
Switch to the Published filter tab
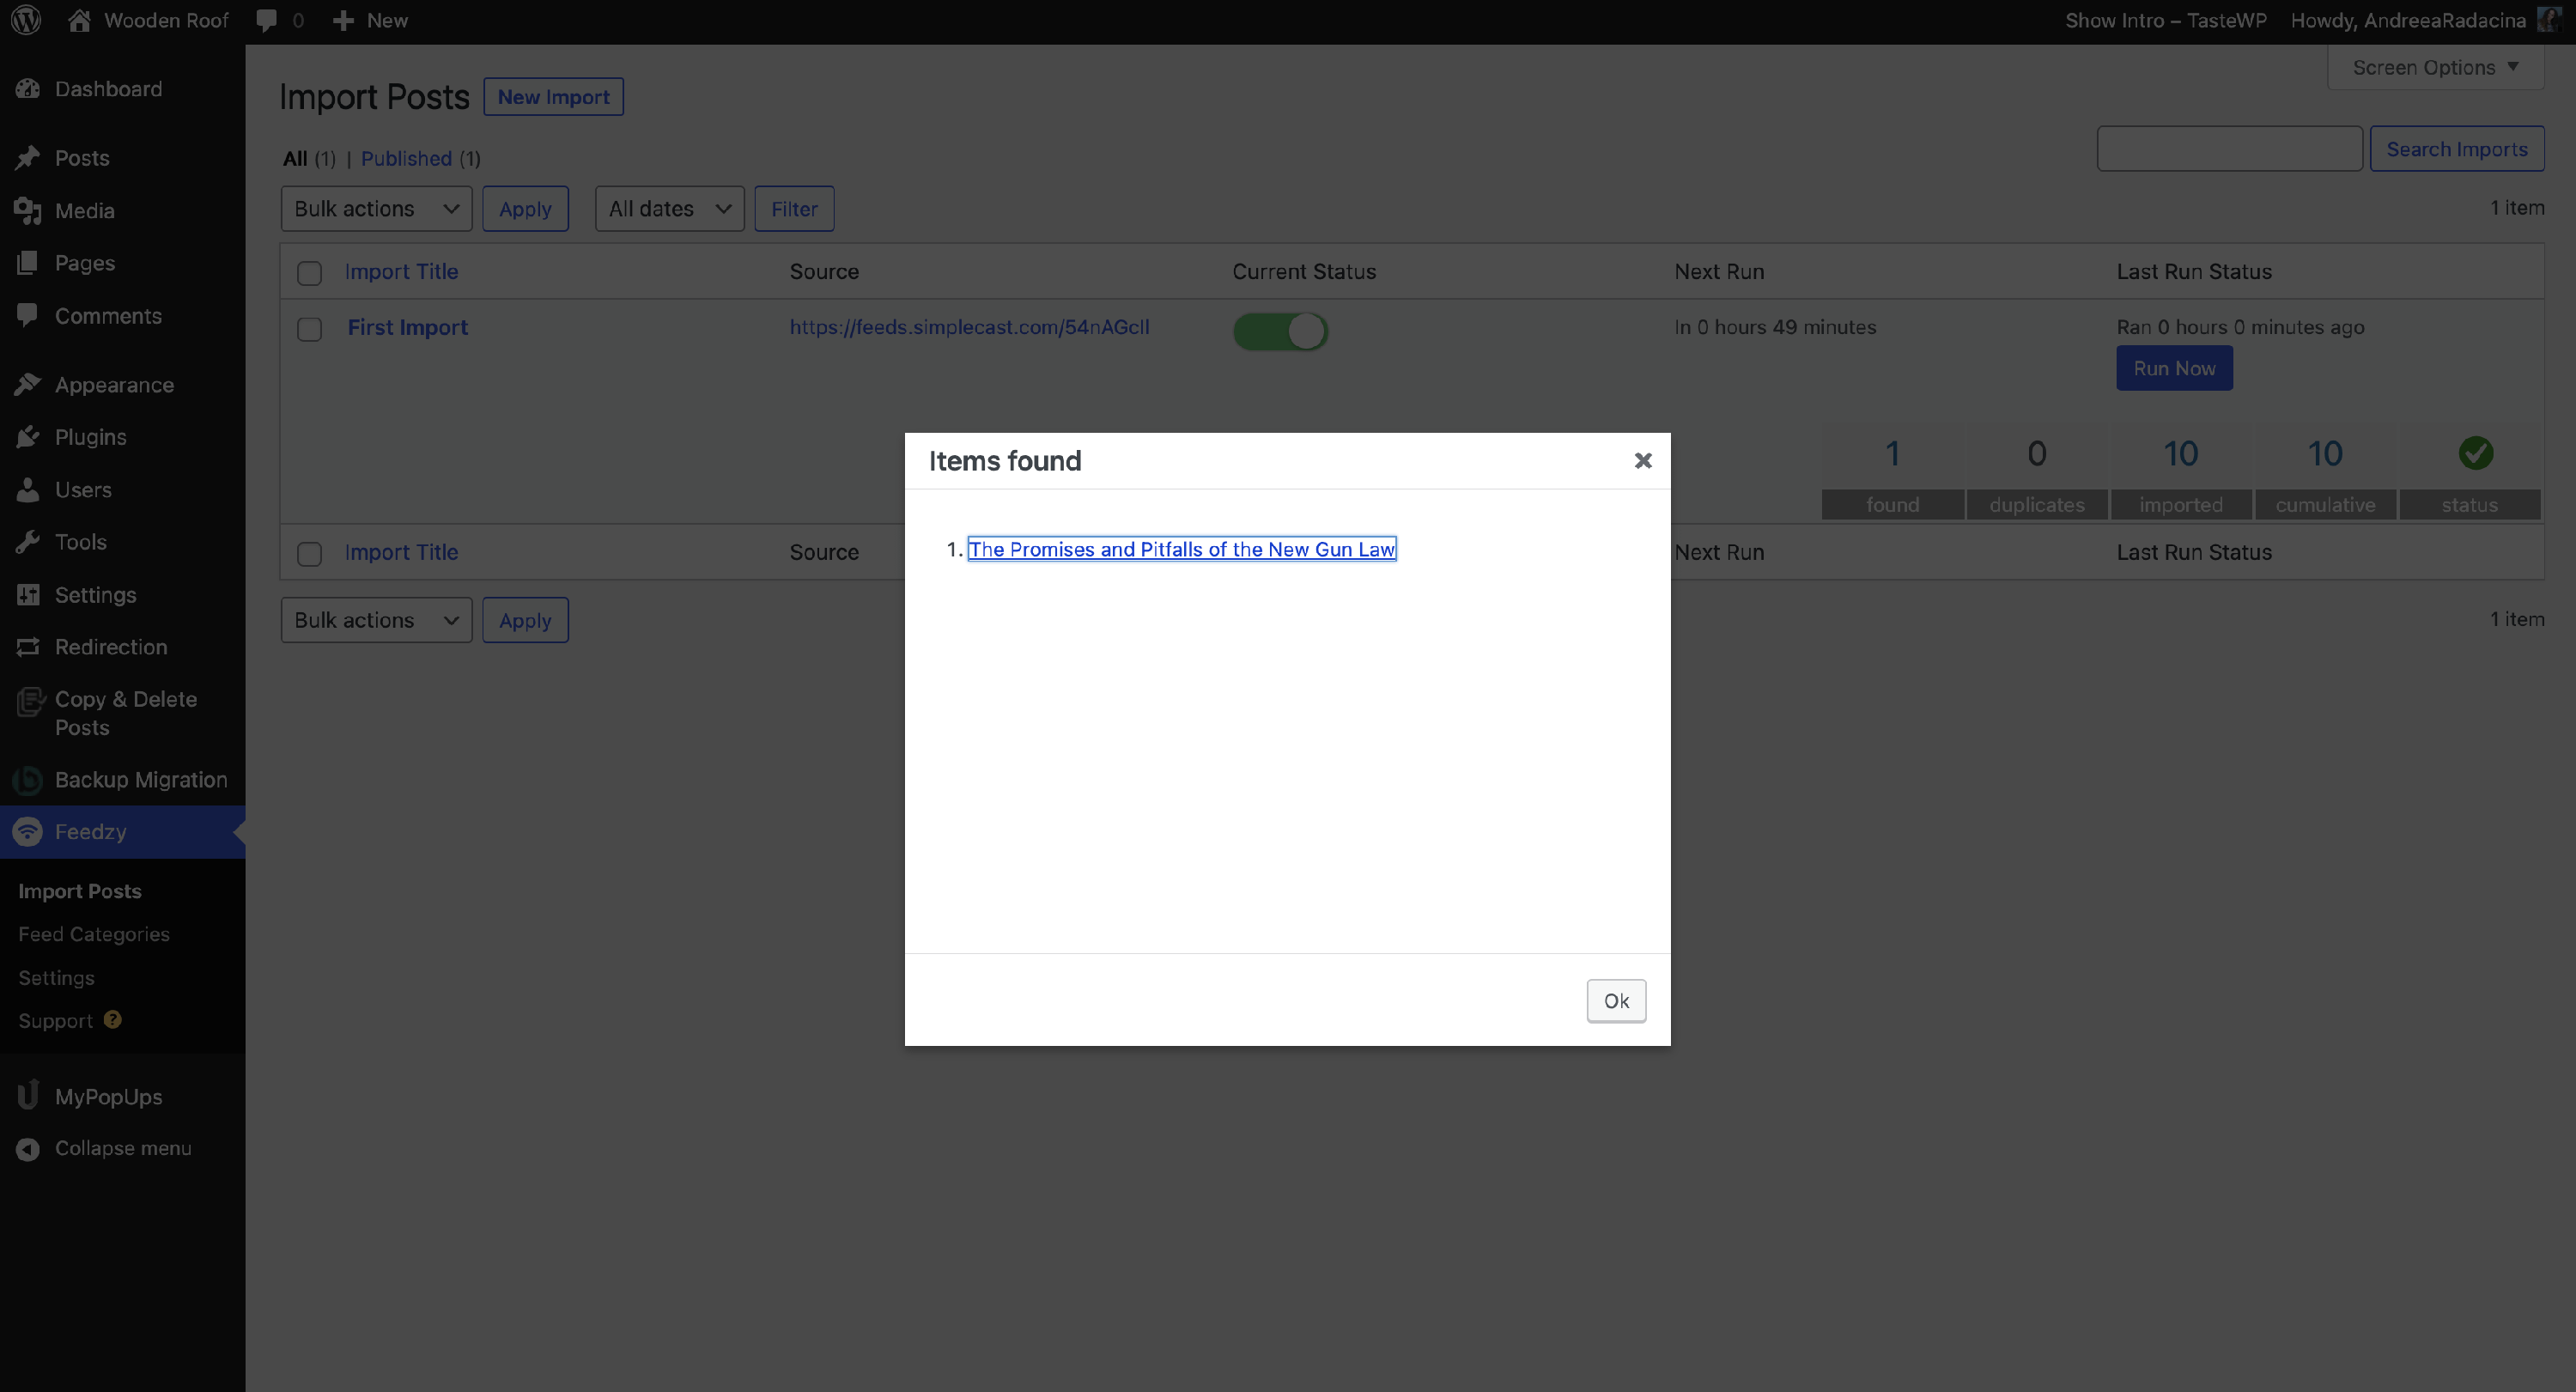(x=406, y=159)
